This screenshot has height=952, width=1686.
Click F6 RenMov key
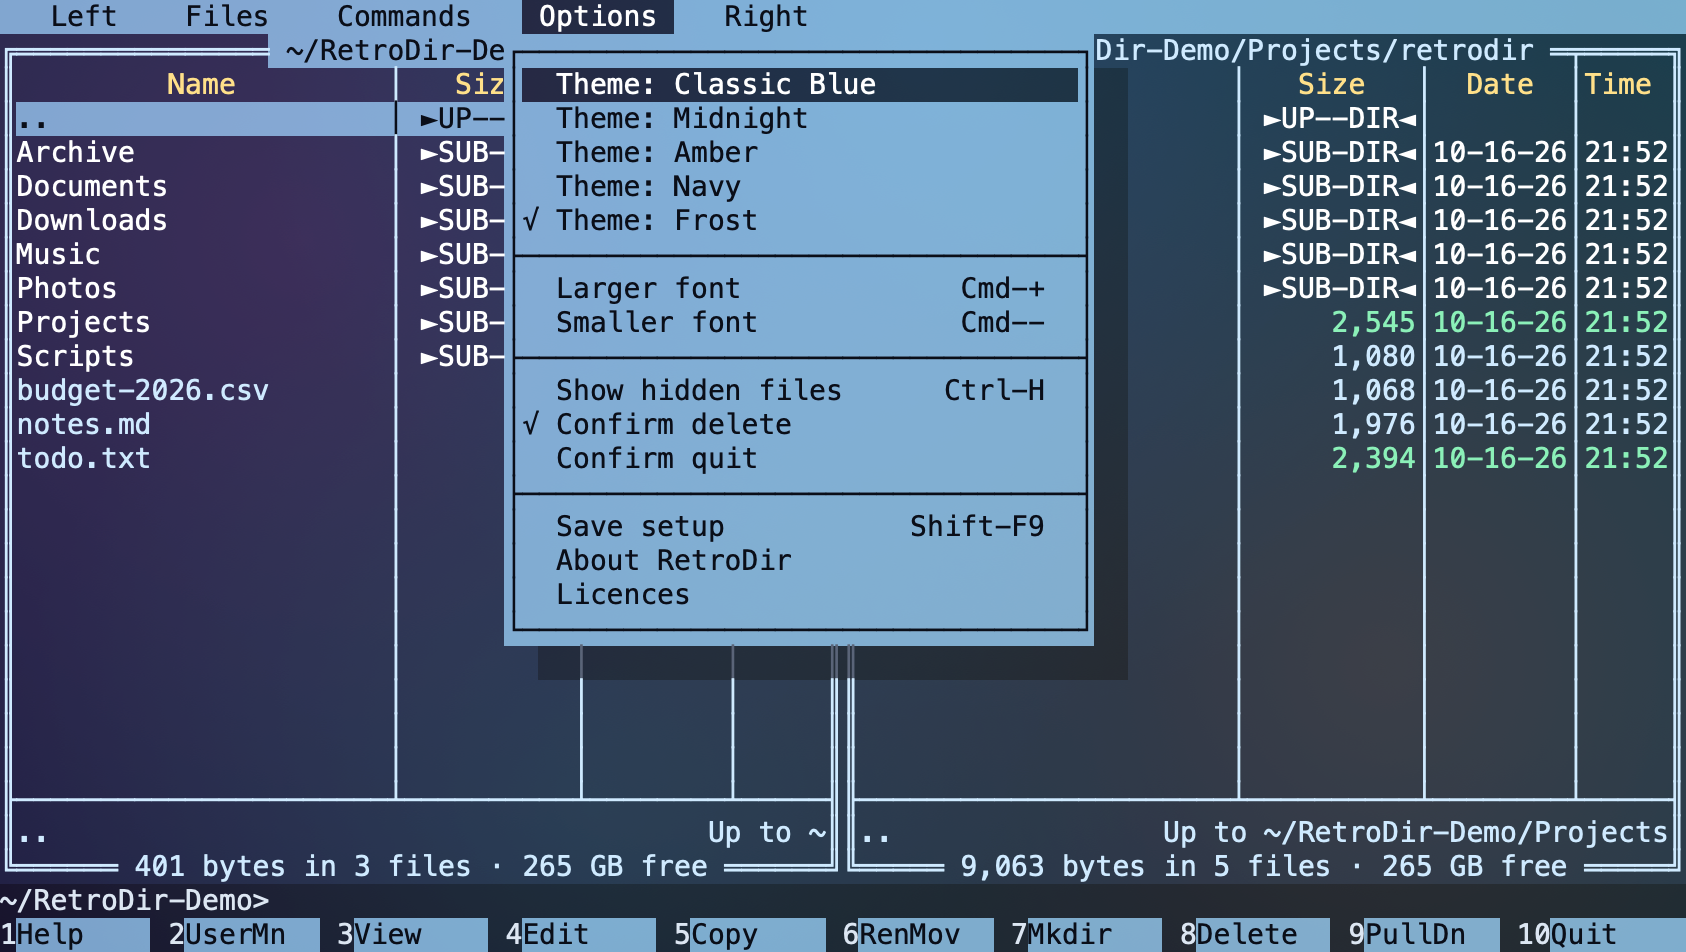point(918,935)
